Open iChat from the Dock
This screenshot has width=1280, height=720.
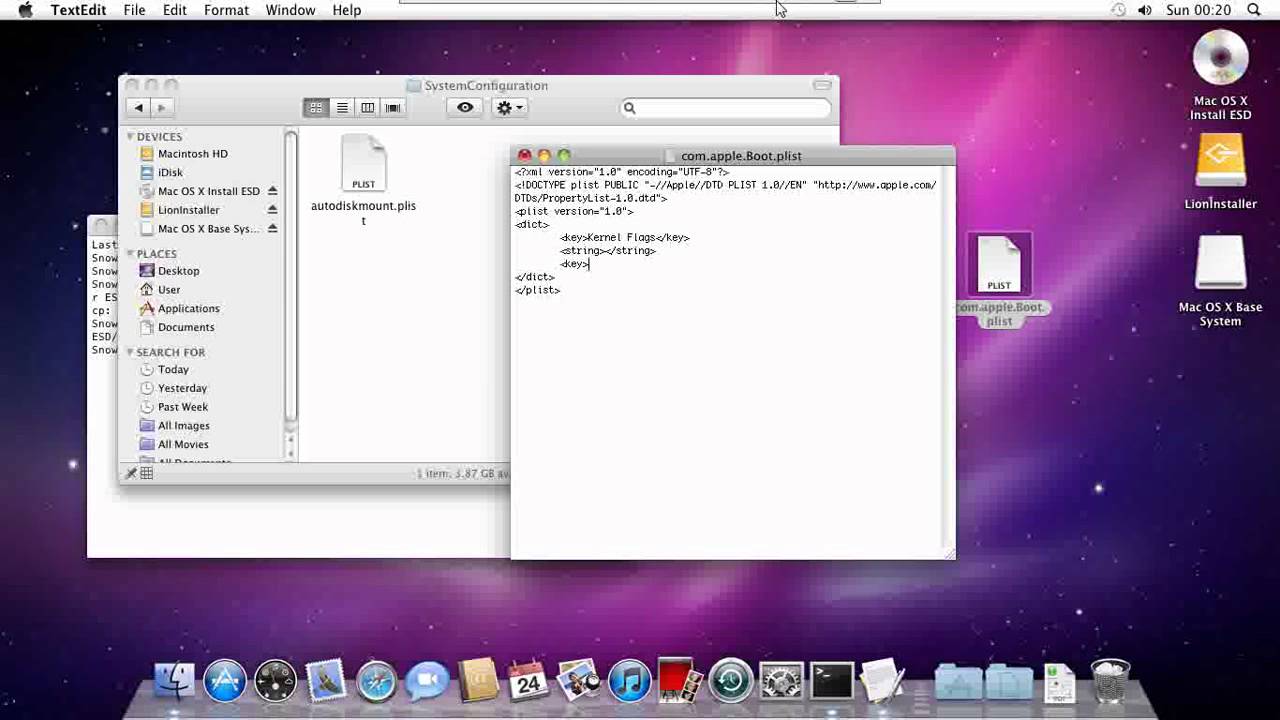(x=427, y=682)
